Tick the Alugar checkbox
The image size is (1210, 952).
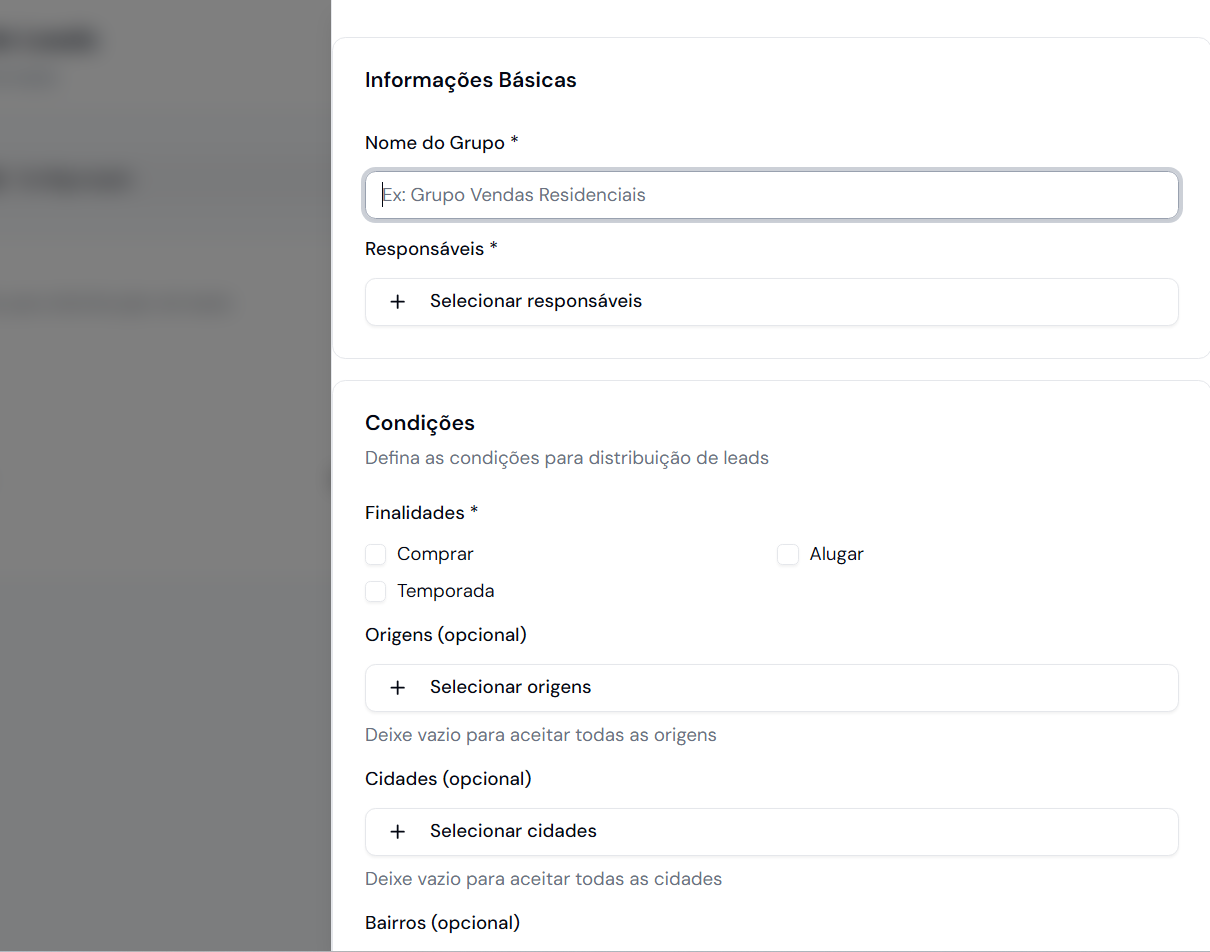(x=788, y=555)
